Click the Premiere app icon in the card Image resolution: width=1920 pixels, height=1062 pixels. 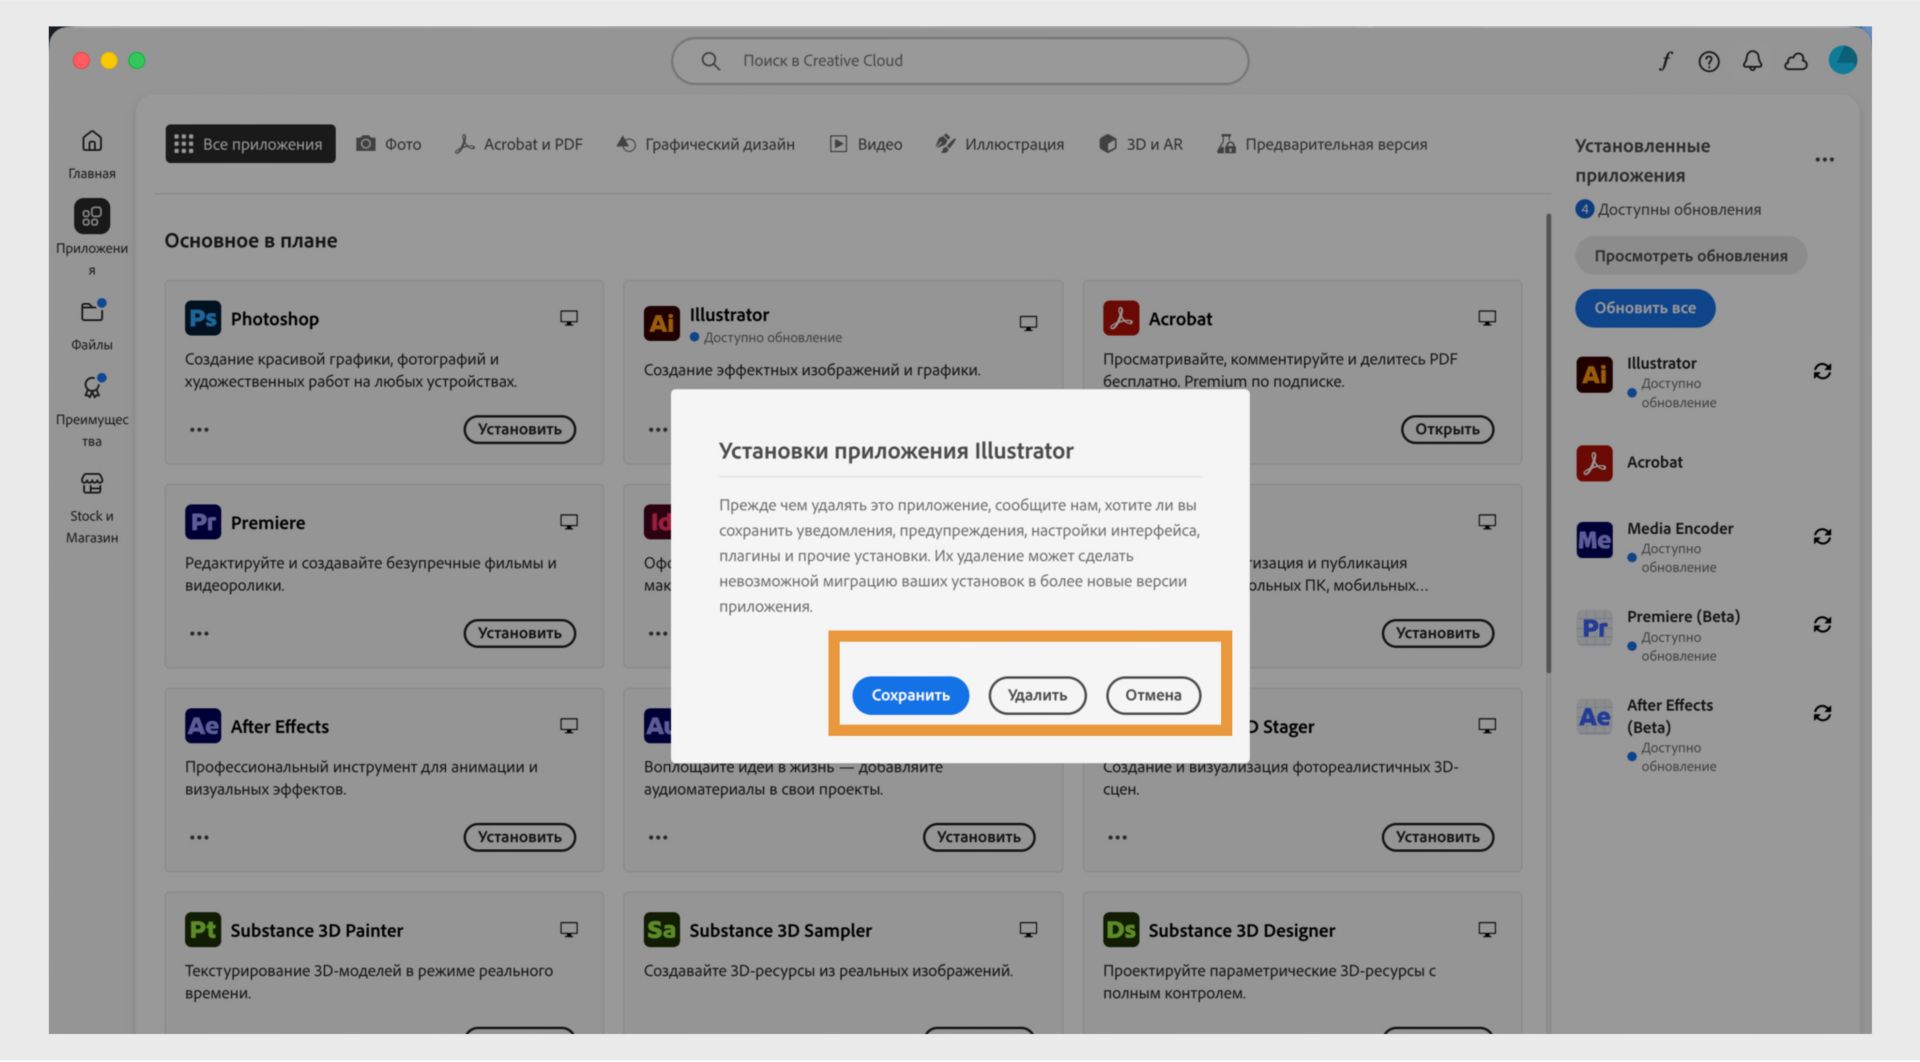203,522
